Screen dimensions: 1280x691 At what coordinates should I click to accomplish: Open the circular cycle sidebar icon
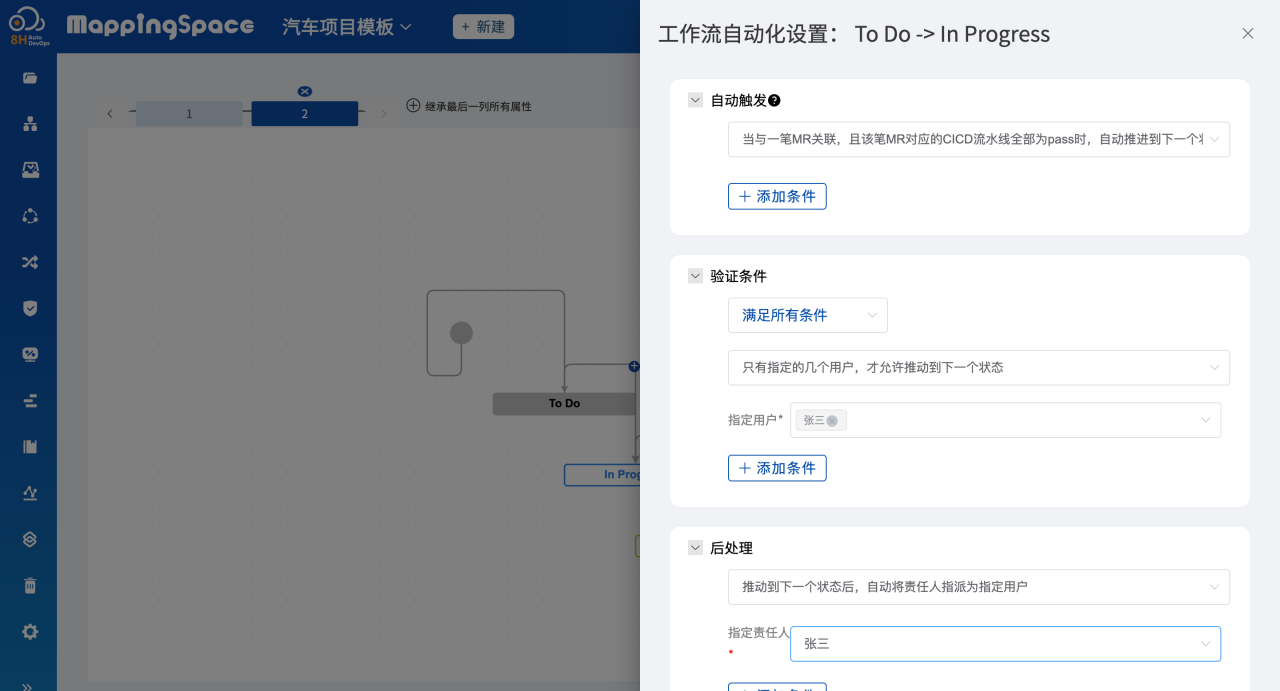coord(30,216)
